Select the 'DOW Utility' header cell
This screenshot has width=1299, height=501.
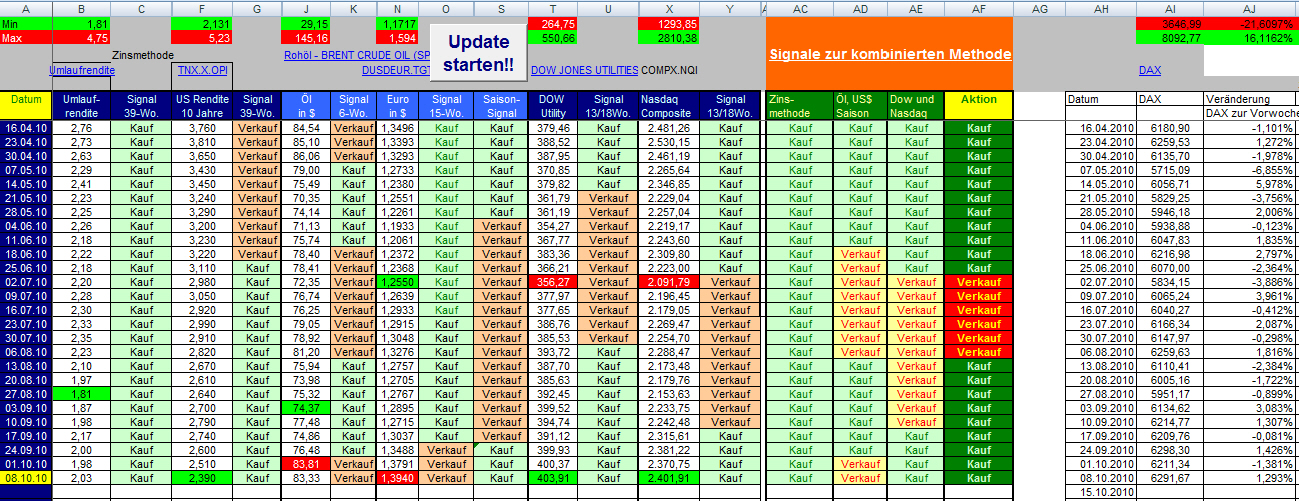click(553, 106)
